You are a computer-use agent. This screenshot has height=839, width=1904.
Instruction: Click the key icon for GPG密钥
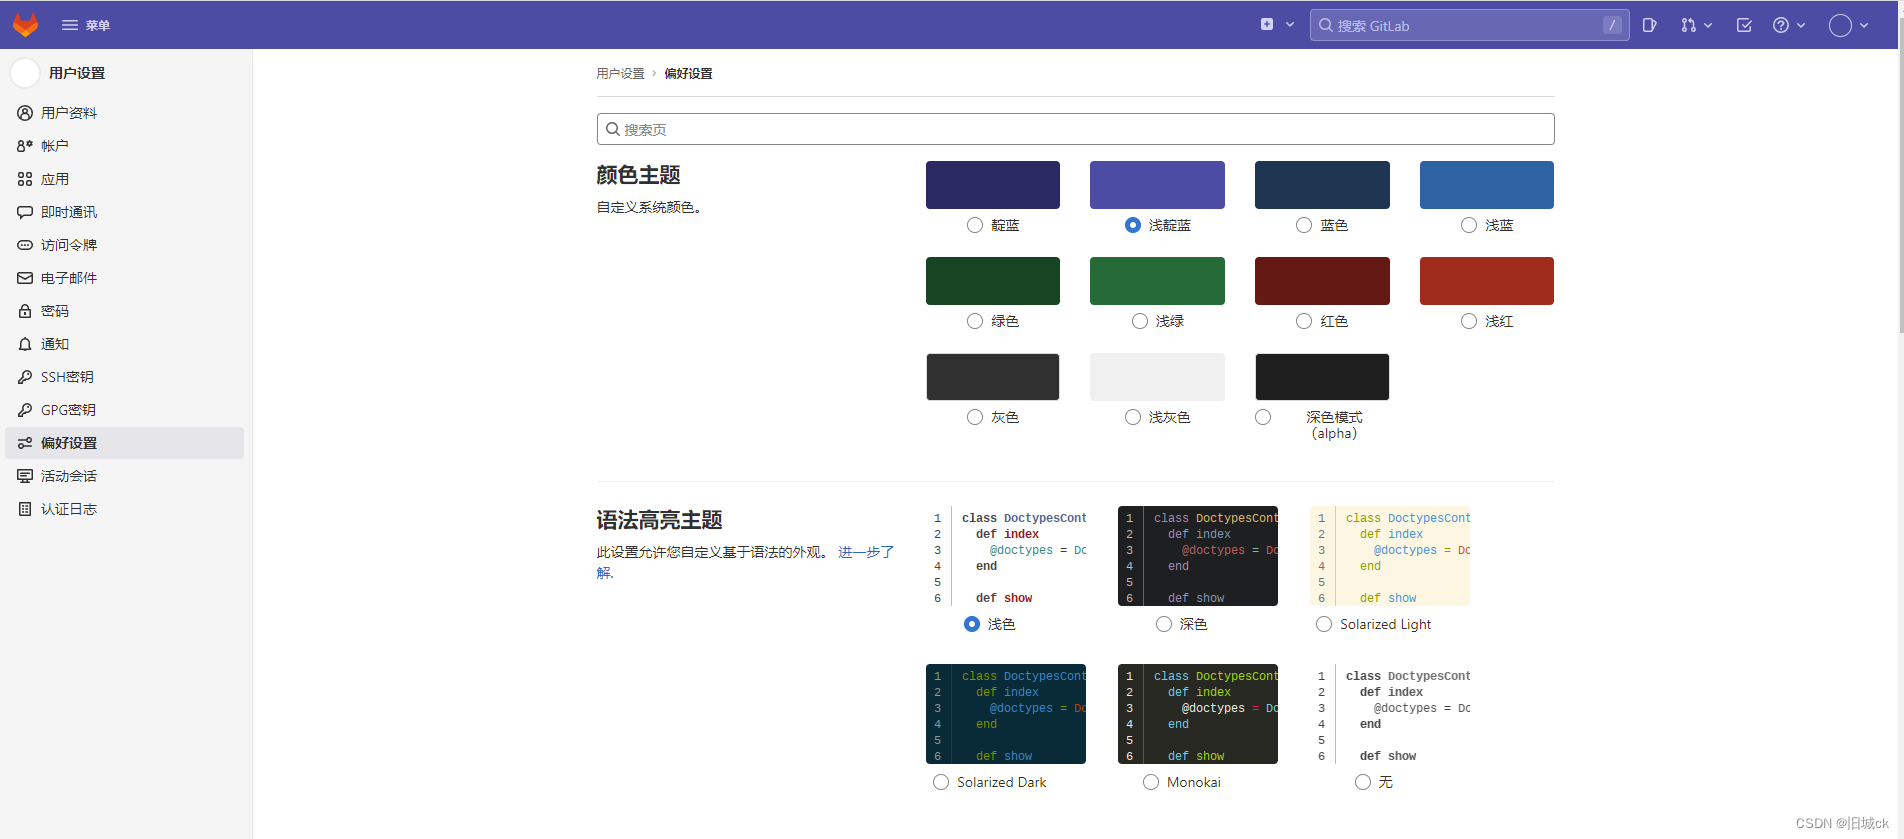click(25, 410)
